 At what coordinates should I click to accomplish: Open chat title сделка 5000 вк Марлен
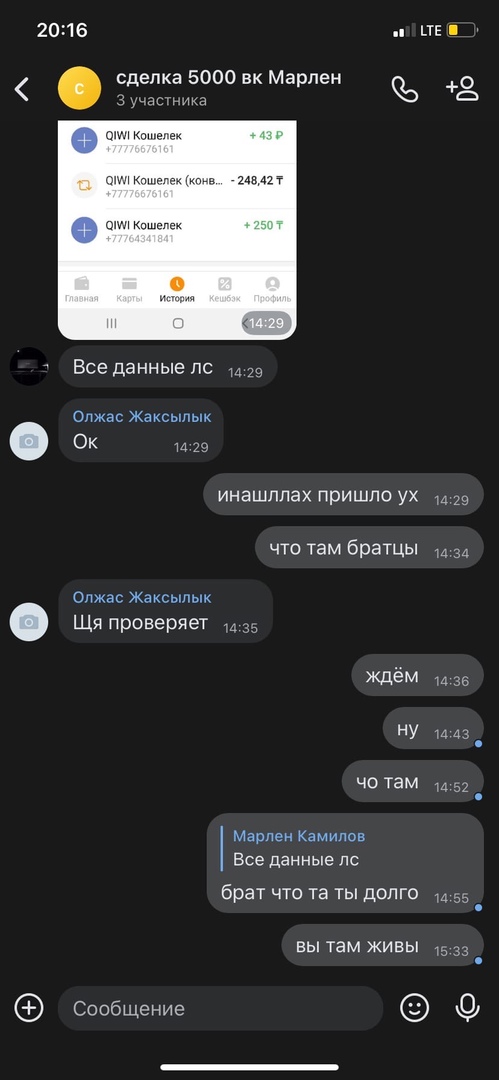(229, 76)
